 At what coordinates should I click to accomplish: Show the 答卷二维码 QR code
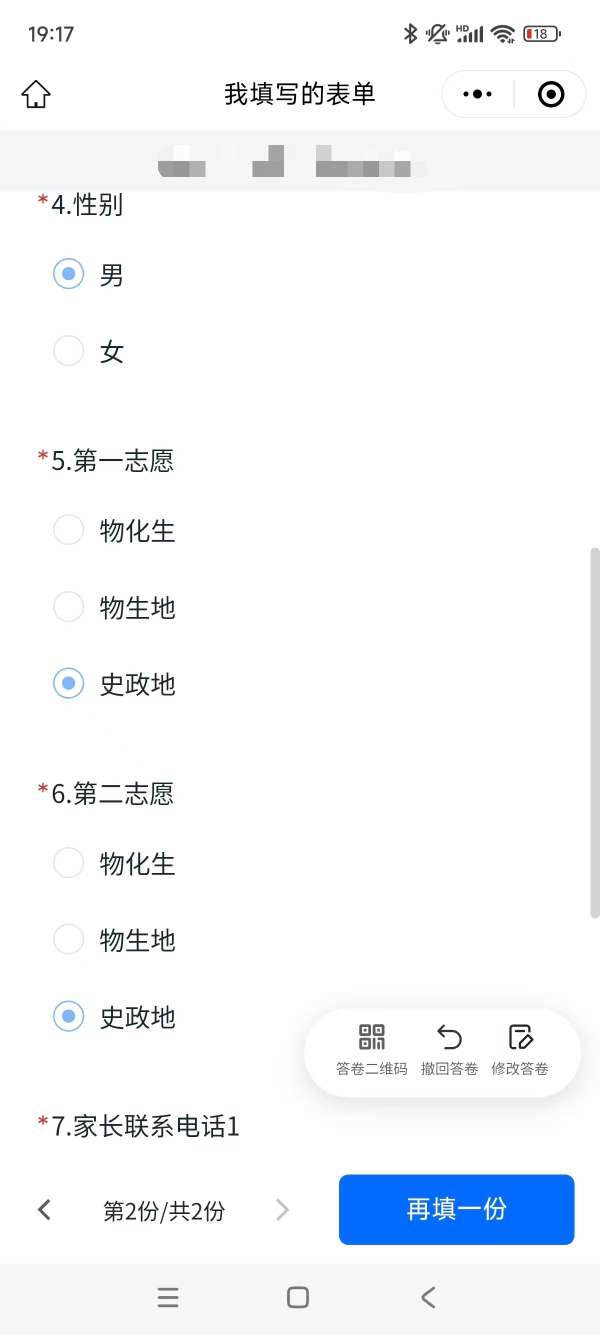[x=372, y=1037]
